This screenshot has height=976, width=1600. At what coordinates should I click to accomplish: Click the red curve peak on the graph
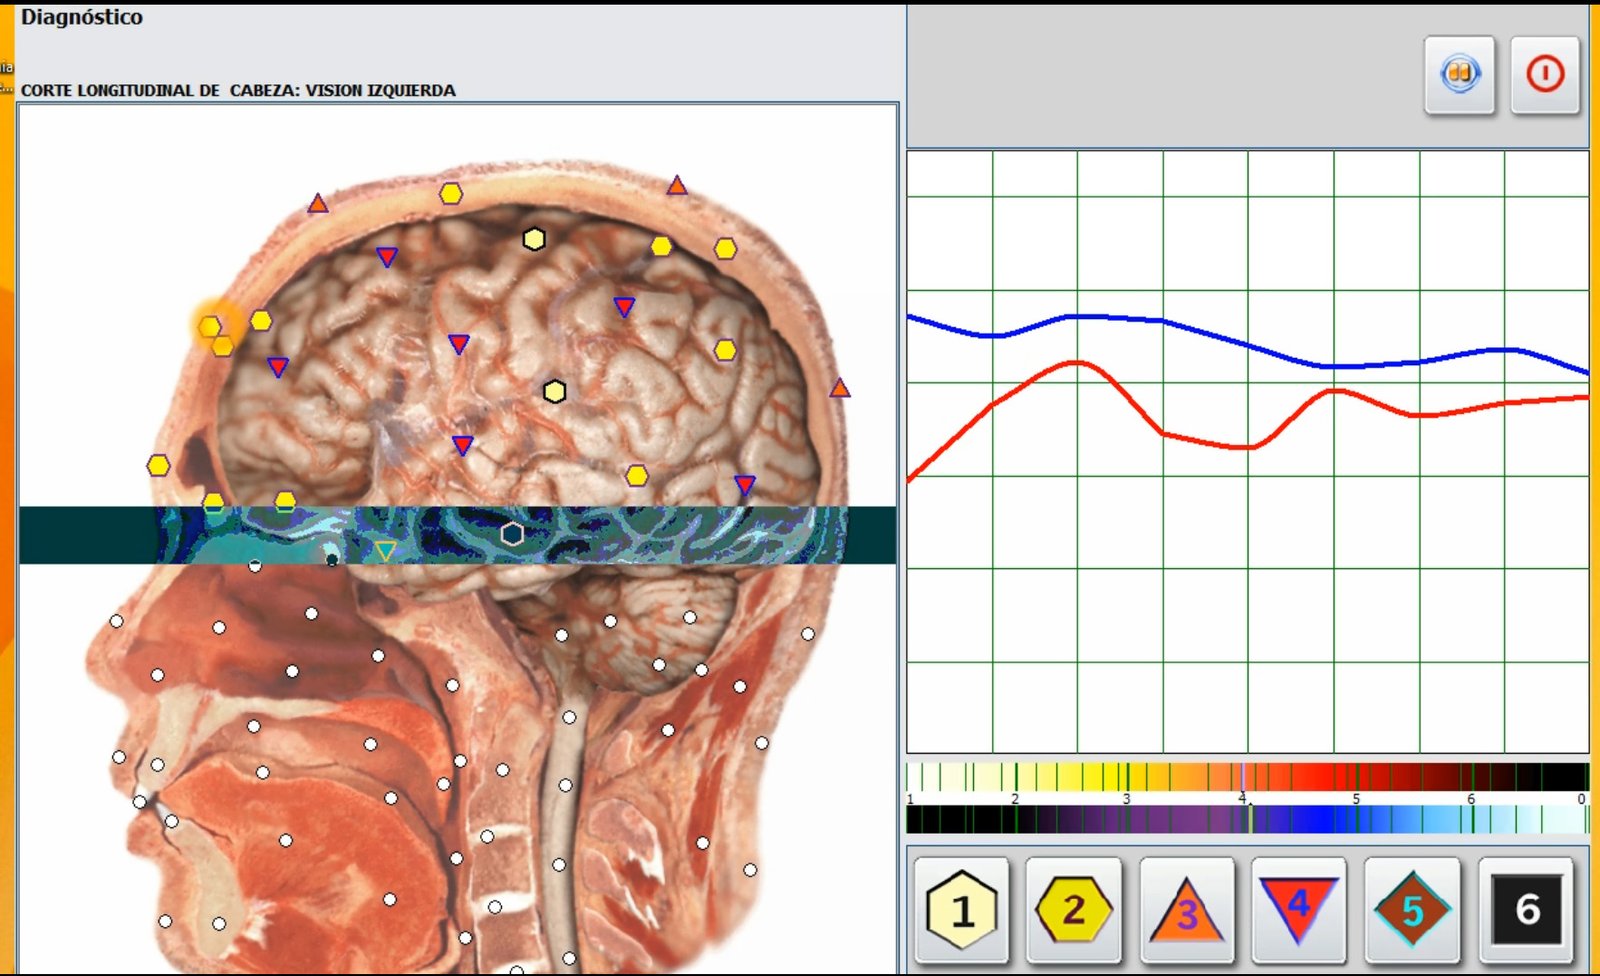coord(1076,363)
